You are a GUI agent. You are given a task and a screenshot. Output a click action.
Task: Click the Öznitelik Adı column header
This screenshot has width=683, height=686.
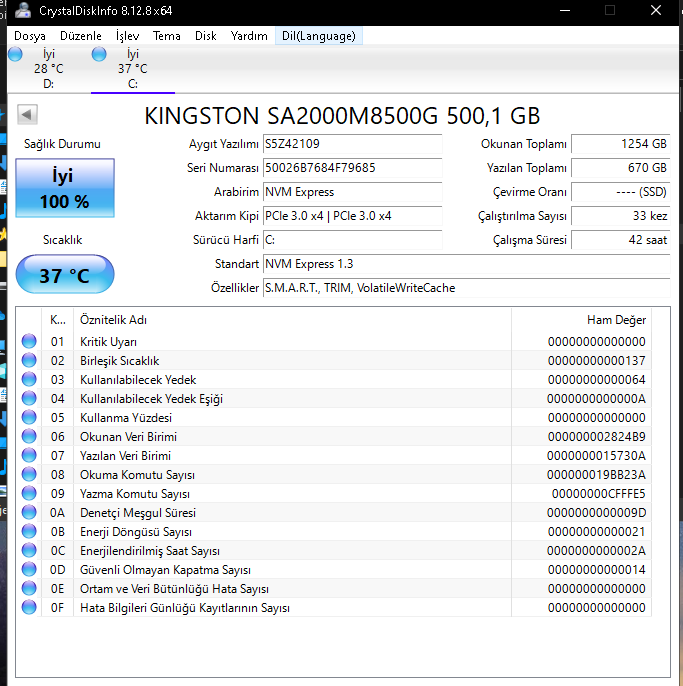pyautogui.click(x=292, y=320)
